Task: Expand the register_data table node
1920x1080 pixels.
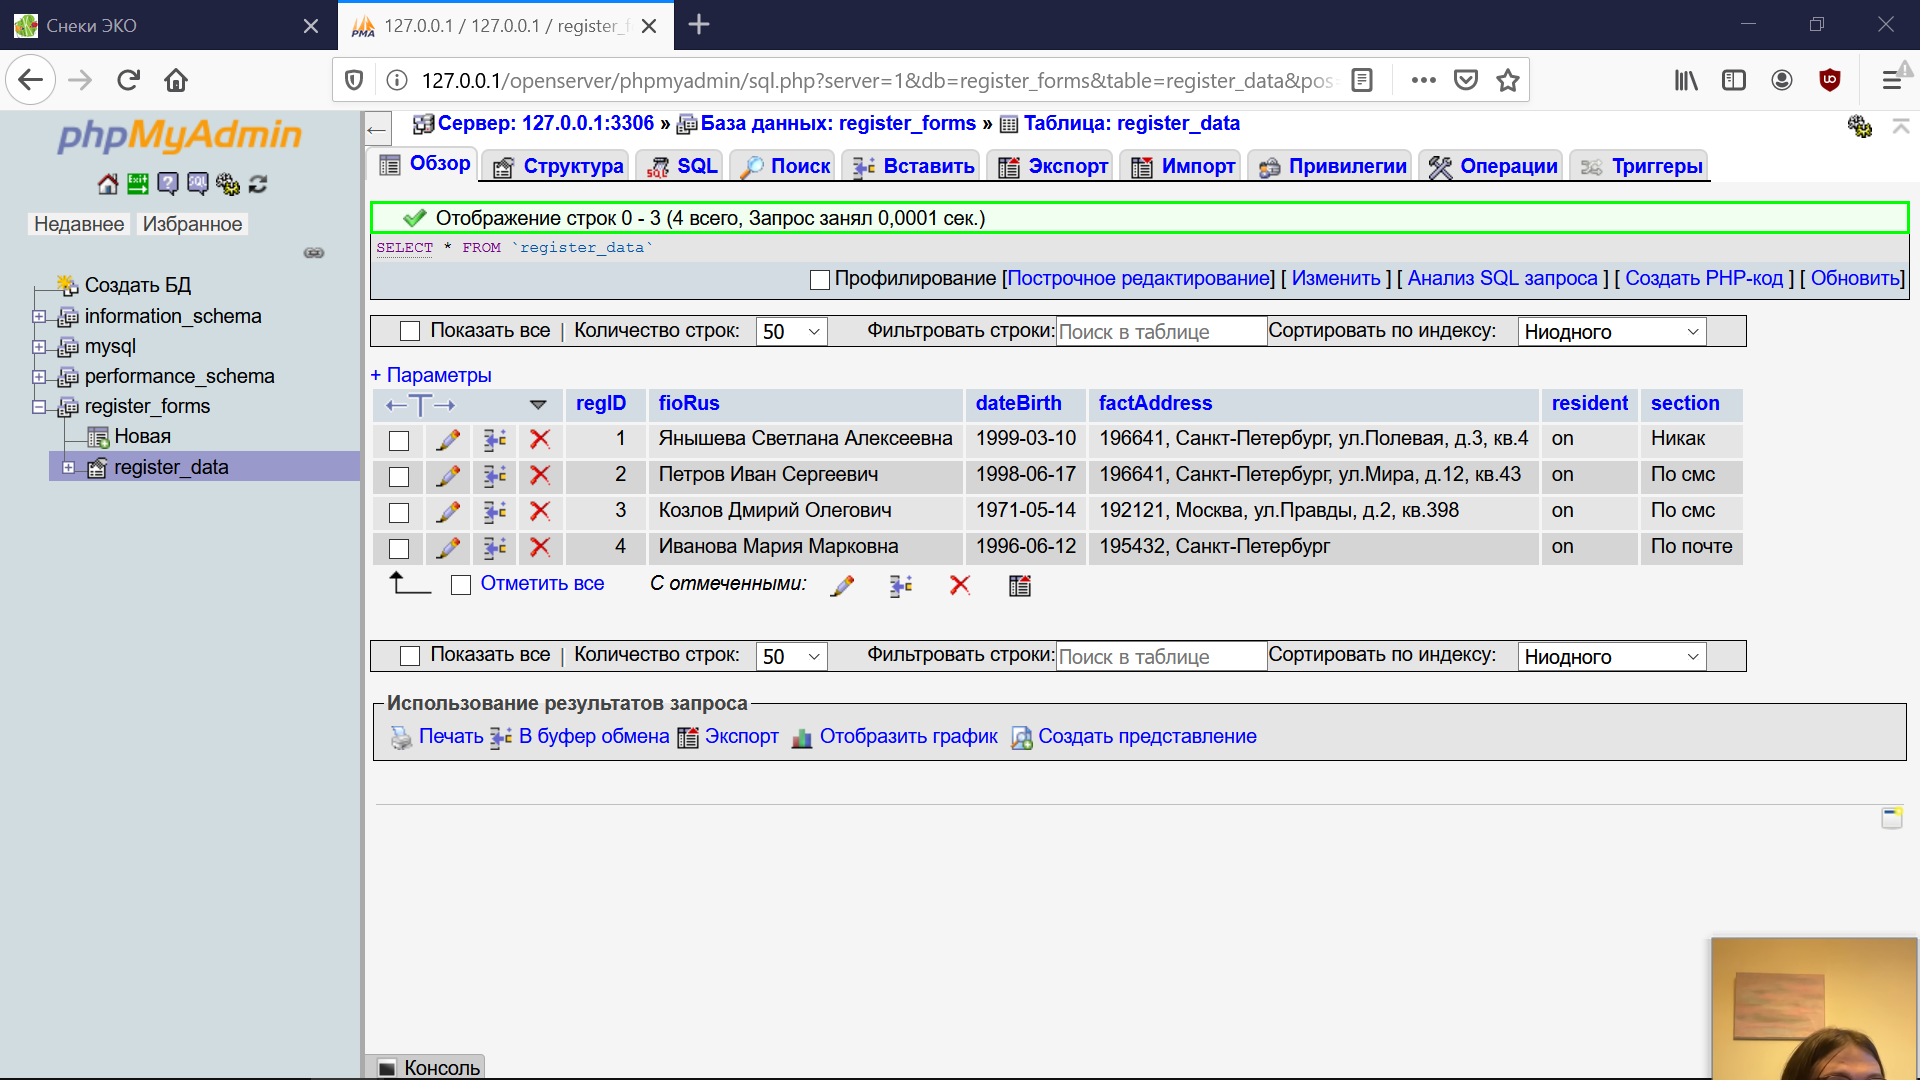Action: pyautogui.click(x=68, y=467)
